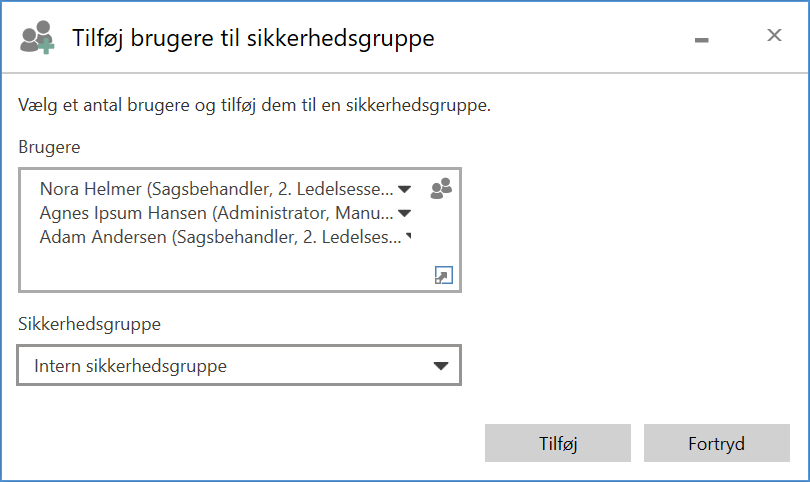
Task: Click the instruction text below the title
Action: coord(254,104)
